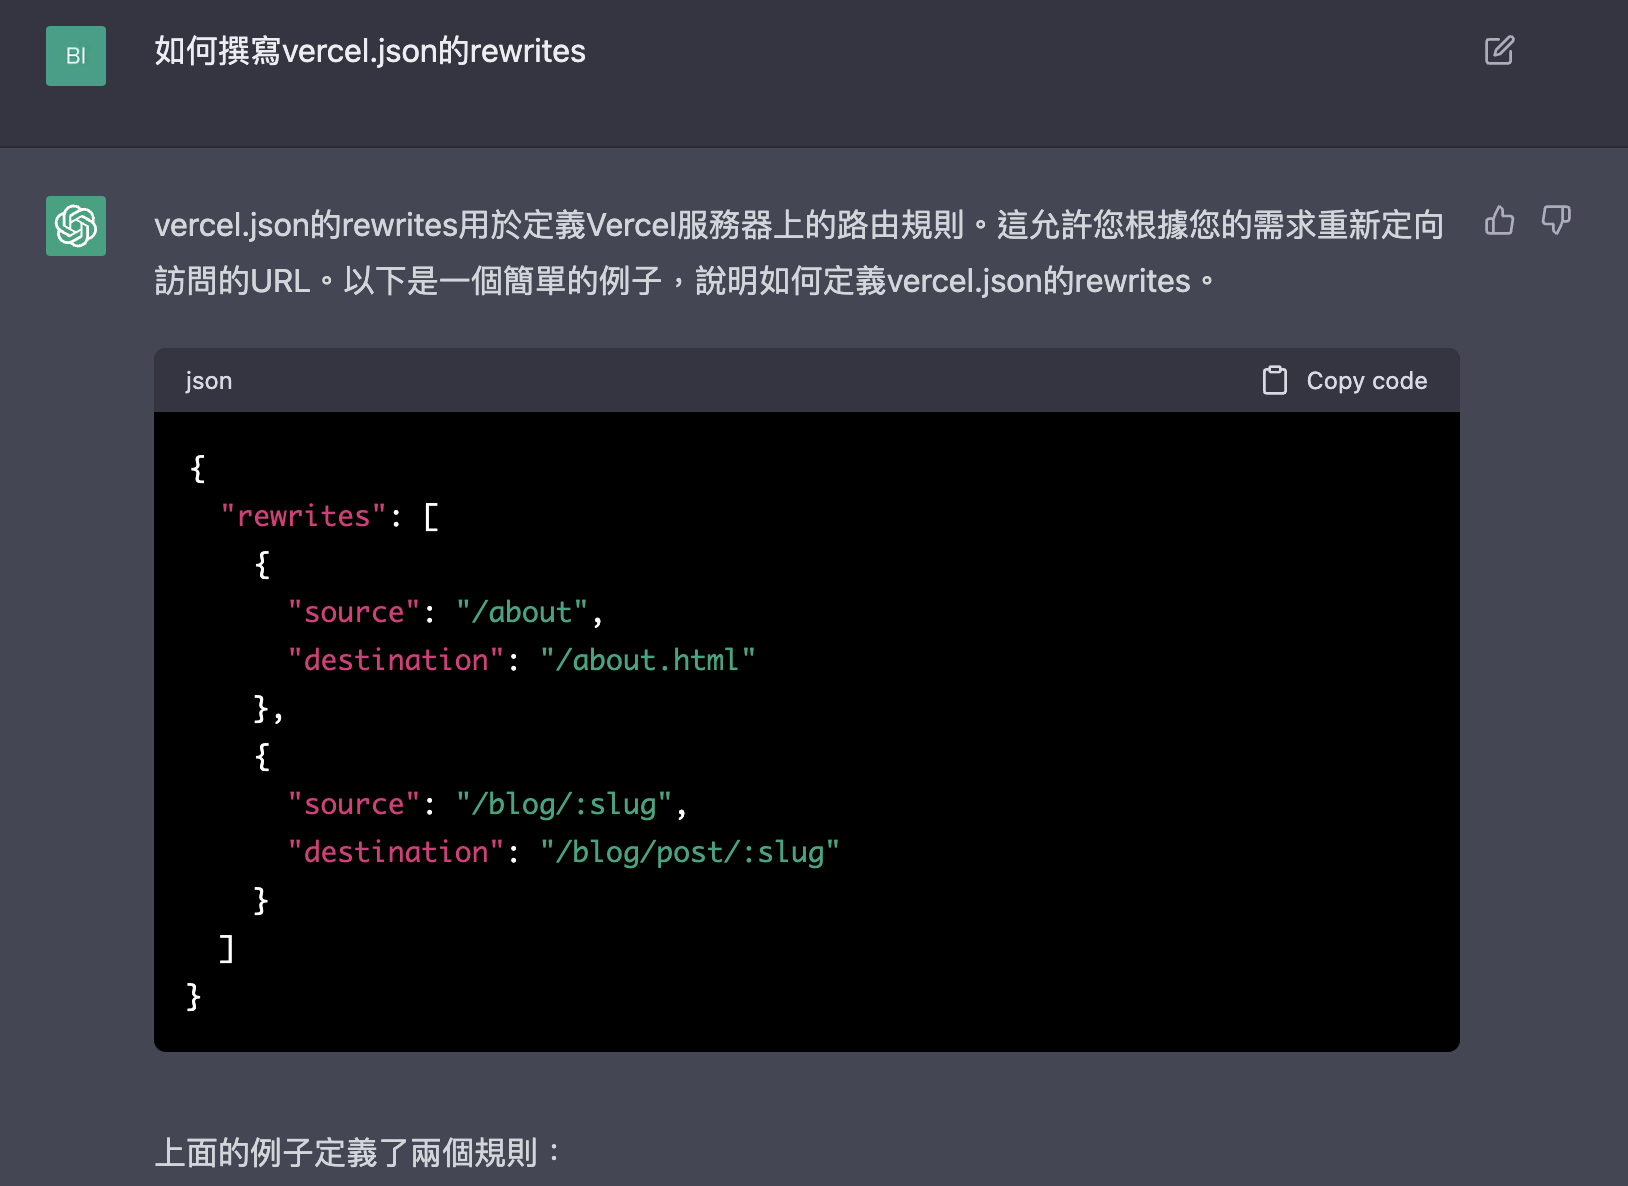1628x1186 pixels.
Task: Give the response a thumbs down
Action: (1556, 221)
